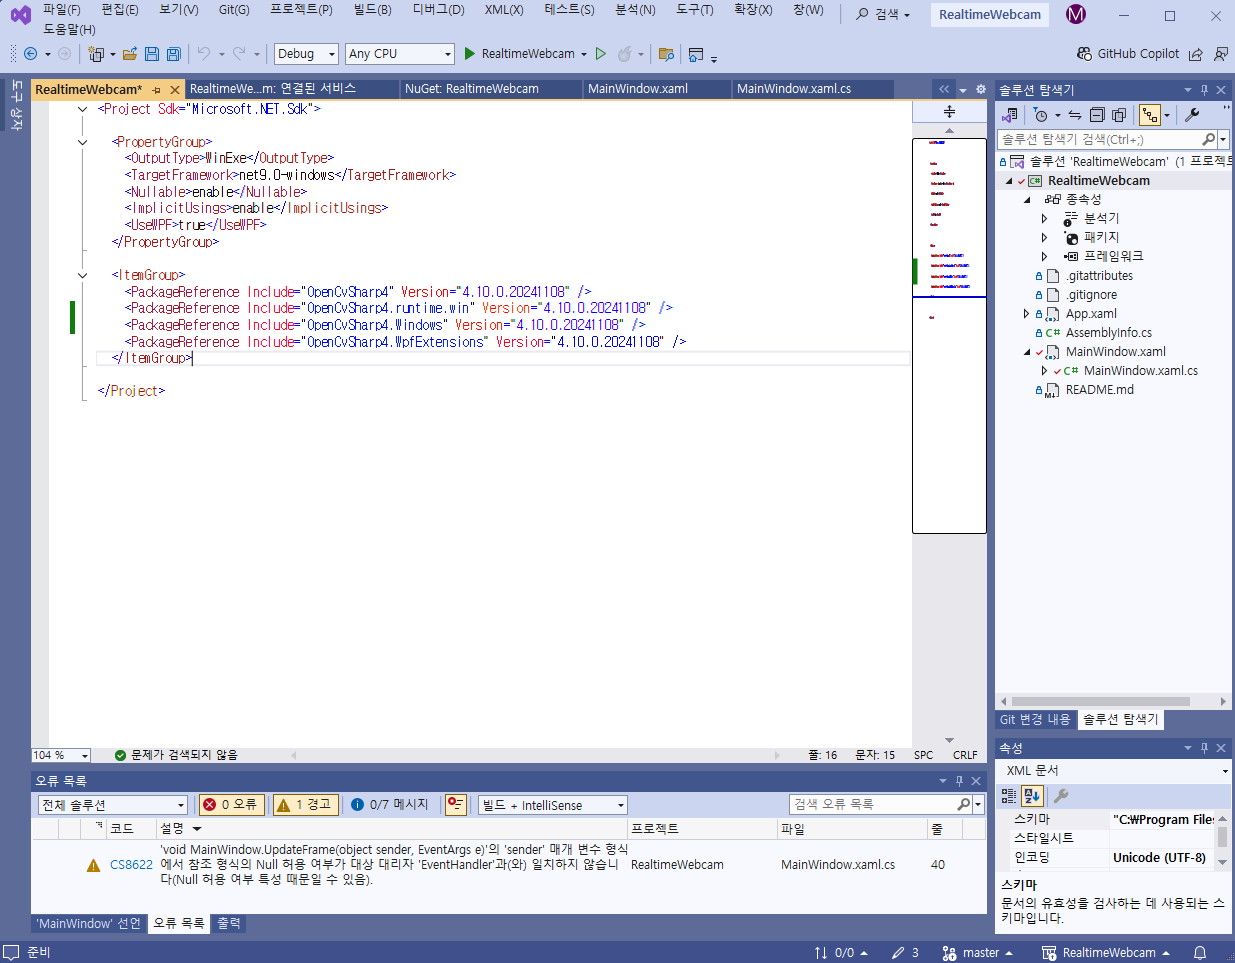Image resolution: width=1235 pixels, height=963 pixels.
Task: Open the 전체 솔루션 scope dropdown in error list
Action: pyautogui.click(x=112, y=804)
